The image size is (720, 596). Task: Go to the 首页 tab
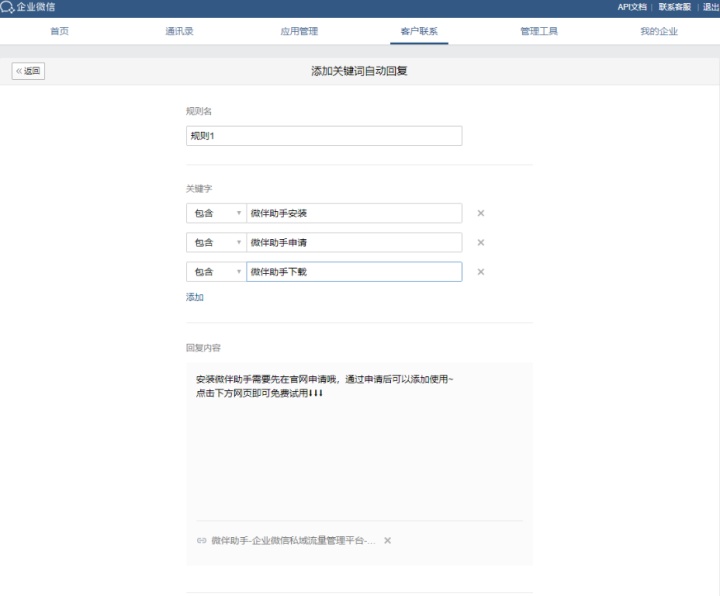[x=60, y=31]
